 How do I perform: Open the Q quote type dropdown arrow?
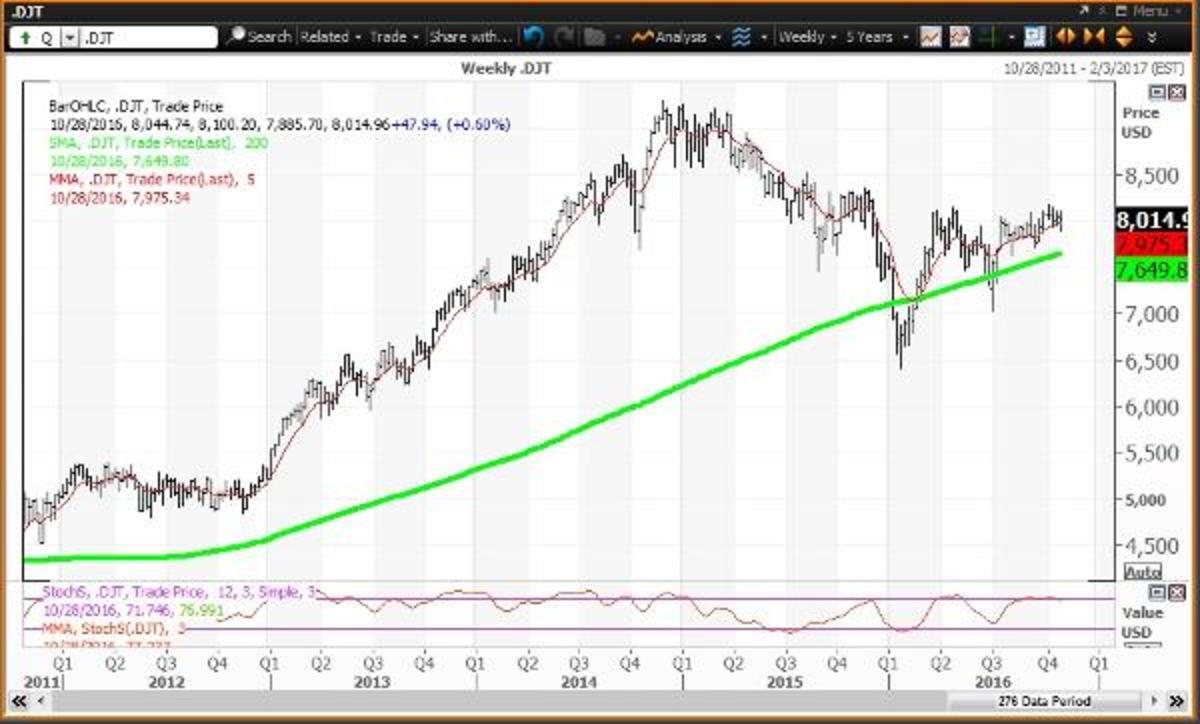(x=69, y=37)
